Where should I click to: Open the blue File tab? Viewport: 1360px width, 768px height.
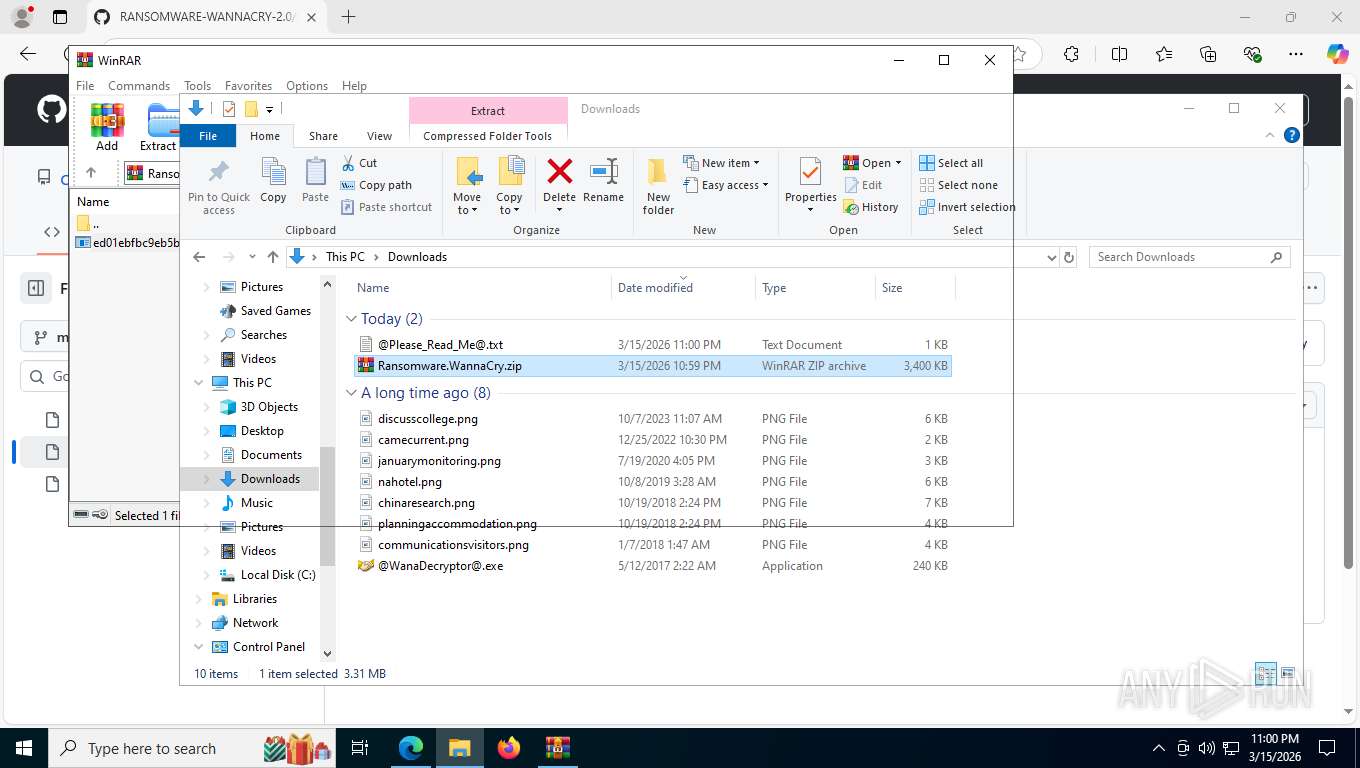tap(208, 136)
